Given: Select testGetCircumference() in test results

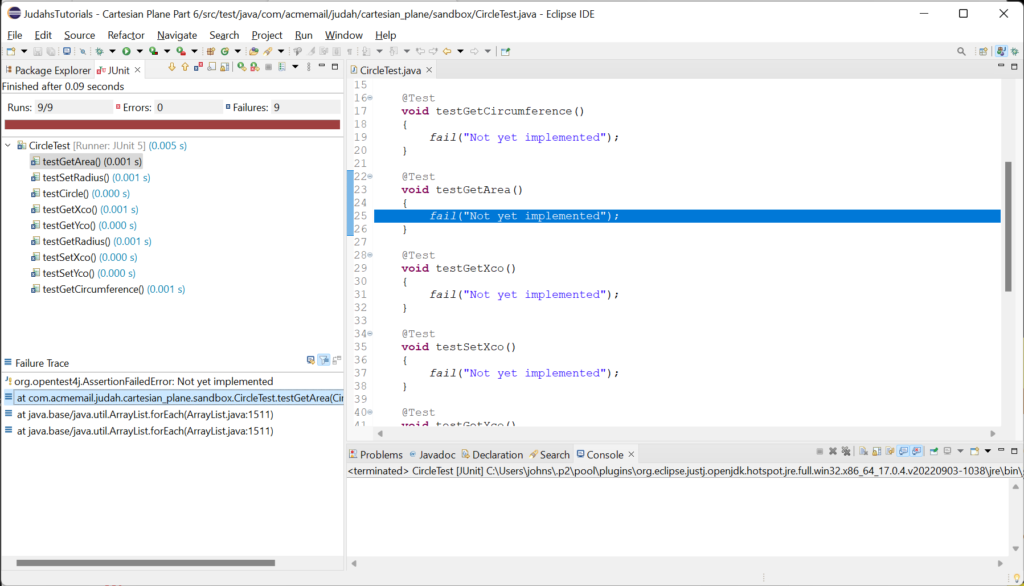Looking at the screenshot, I should pos(93,289).
